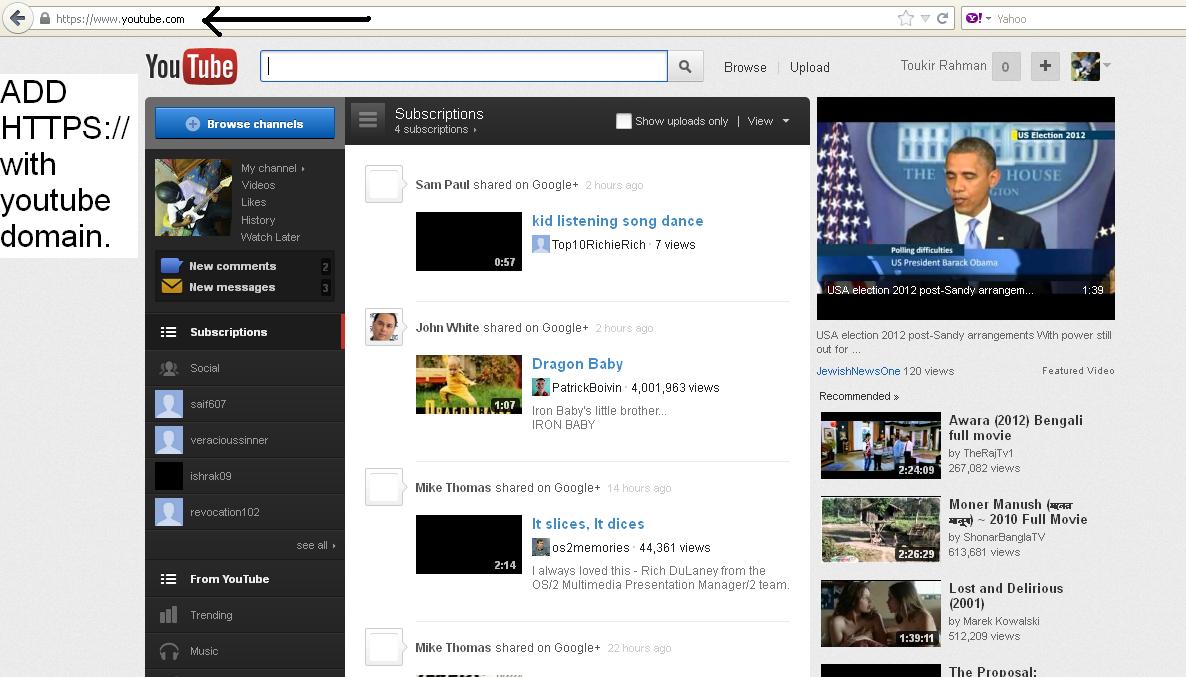Screen dimensions: 1186x677
Task: Click the Sam Paul shared on Google+ name
Action: tap(442, 185)
